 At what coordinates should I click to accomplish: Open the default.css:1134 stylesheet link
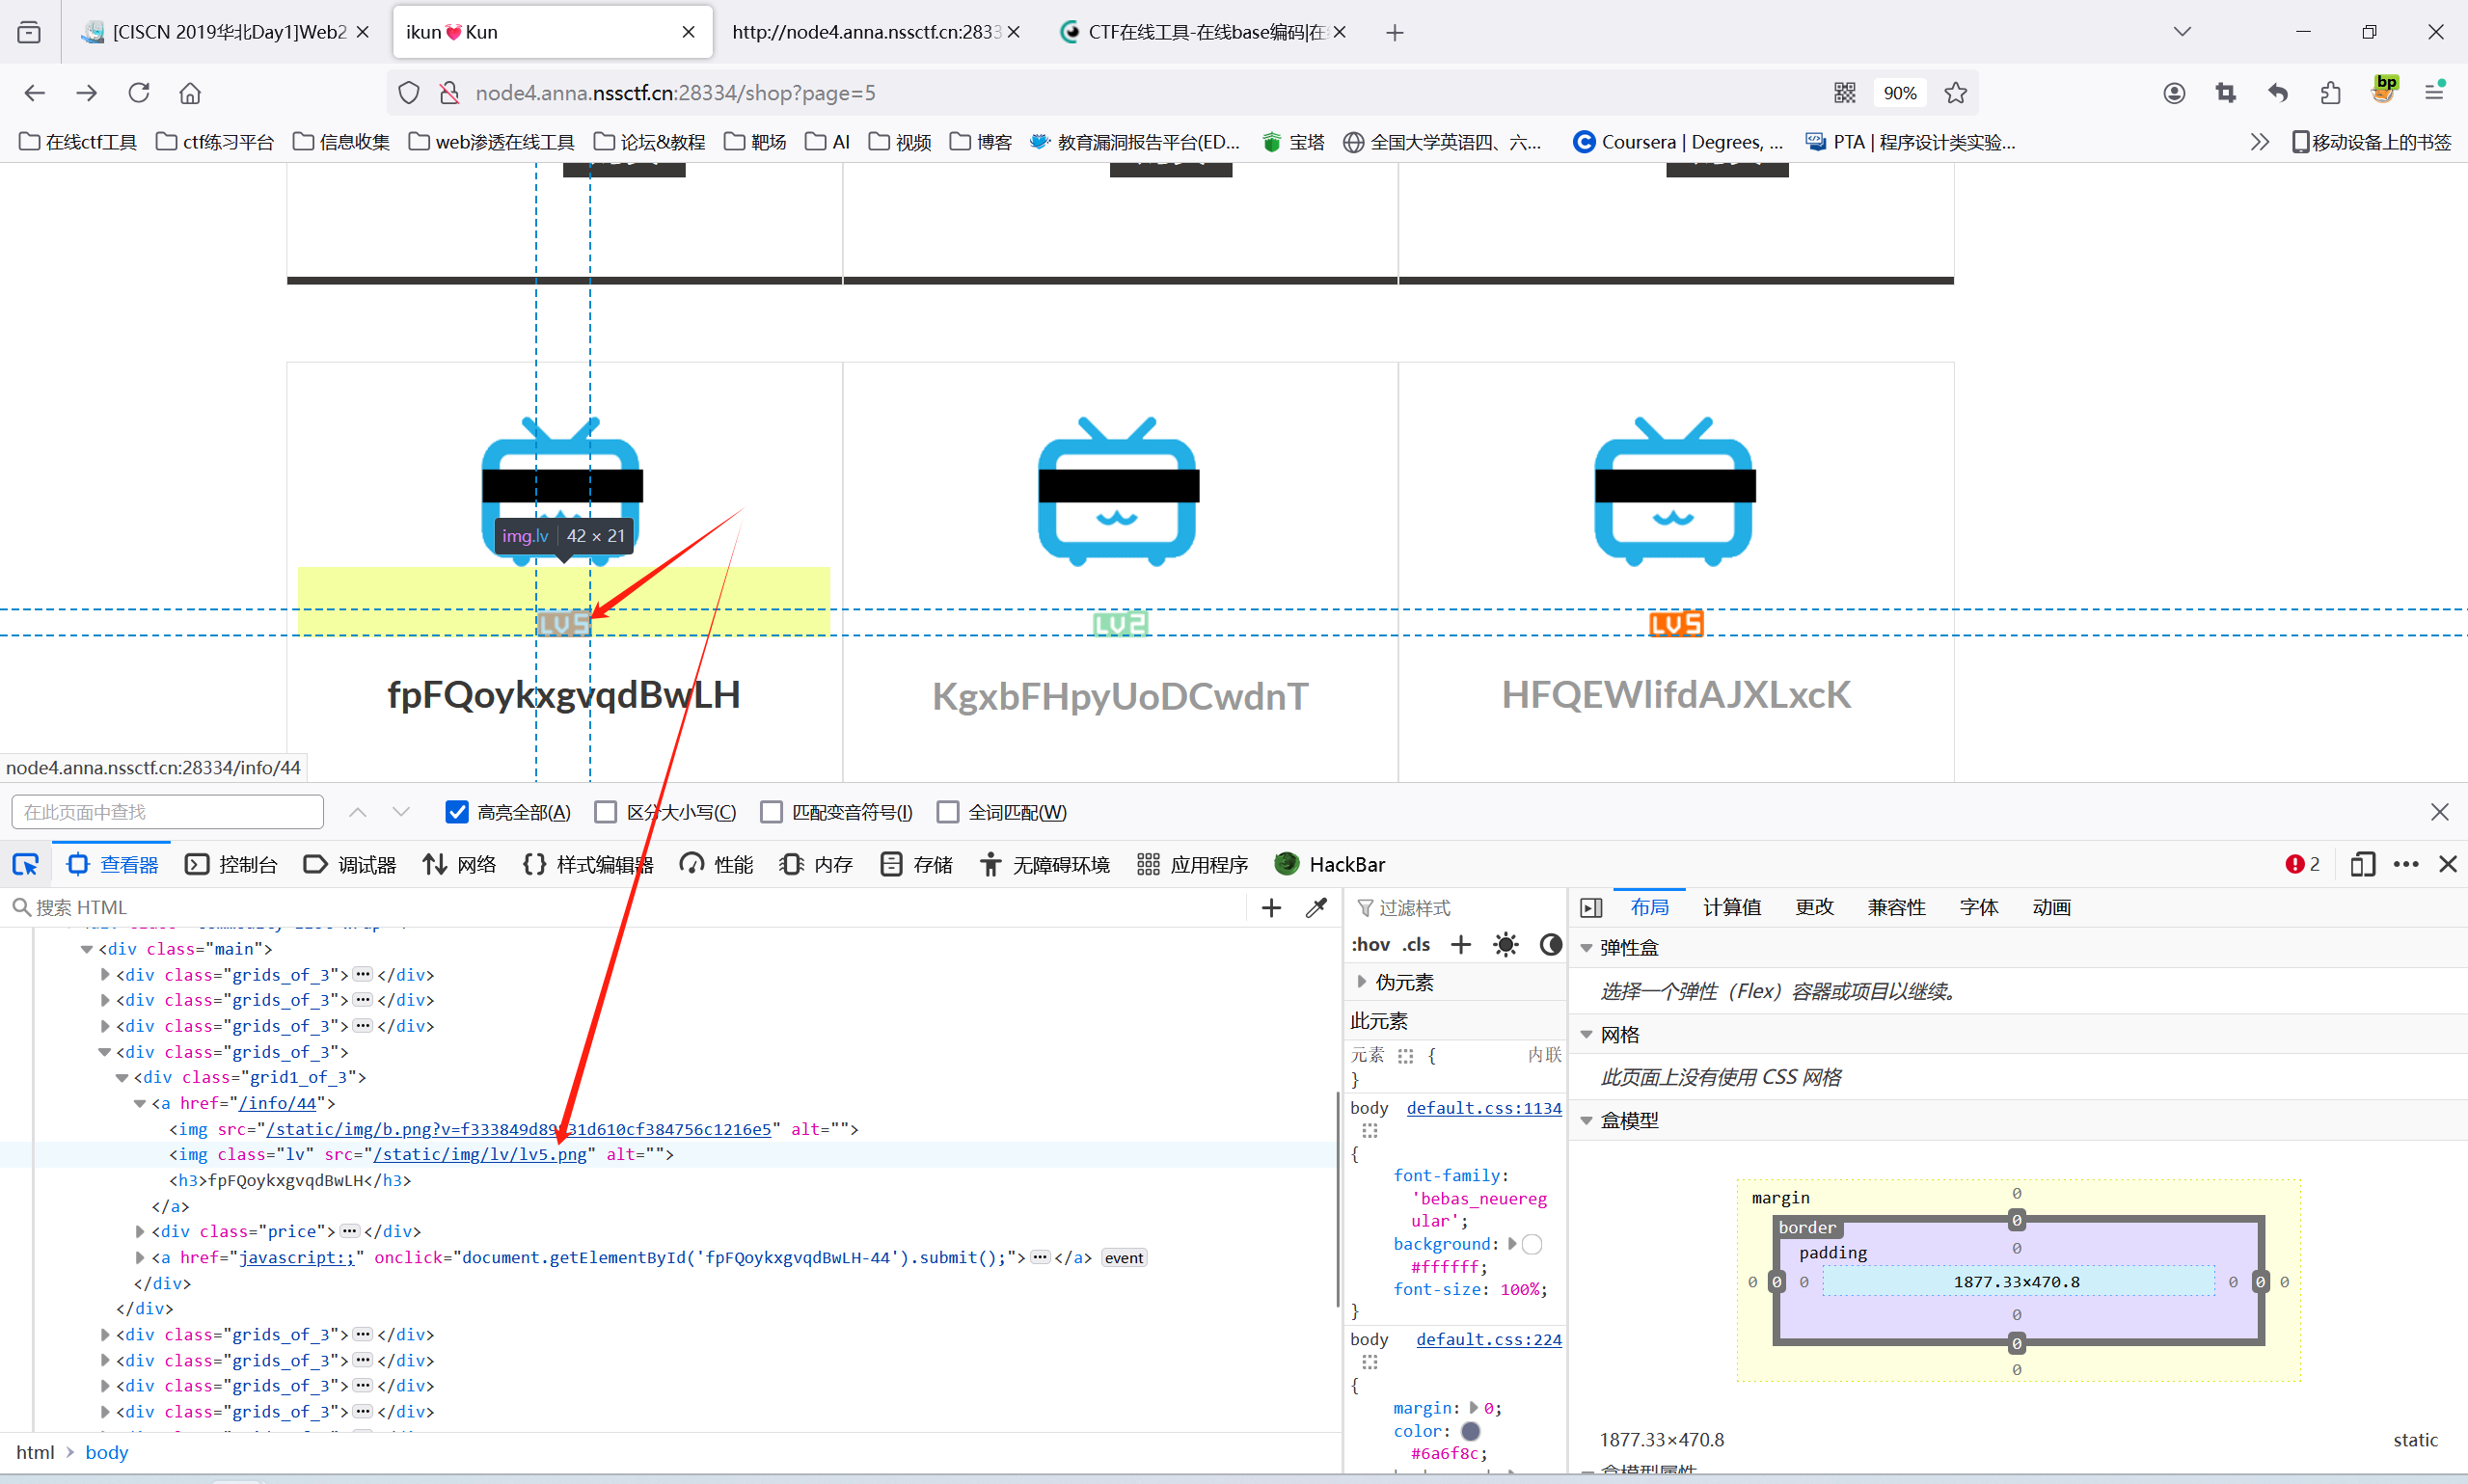coord(1483,1108)
